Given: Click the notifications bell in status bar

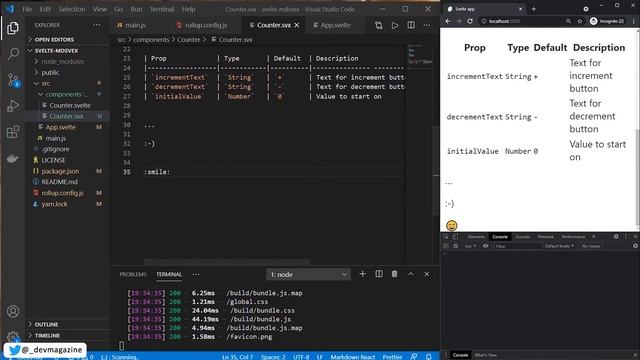Looking at the screenshot, I should click(429, 356).
